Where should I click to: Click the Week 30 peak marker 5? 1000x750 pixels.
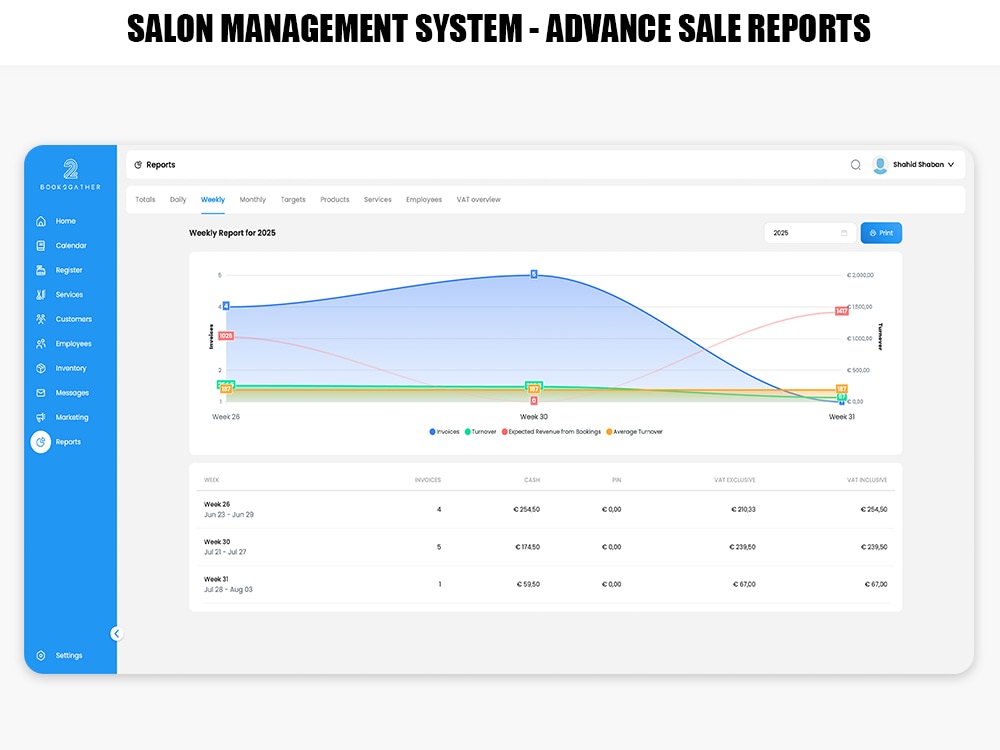[534, 274]
